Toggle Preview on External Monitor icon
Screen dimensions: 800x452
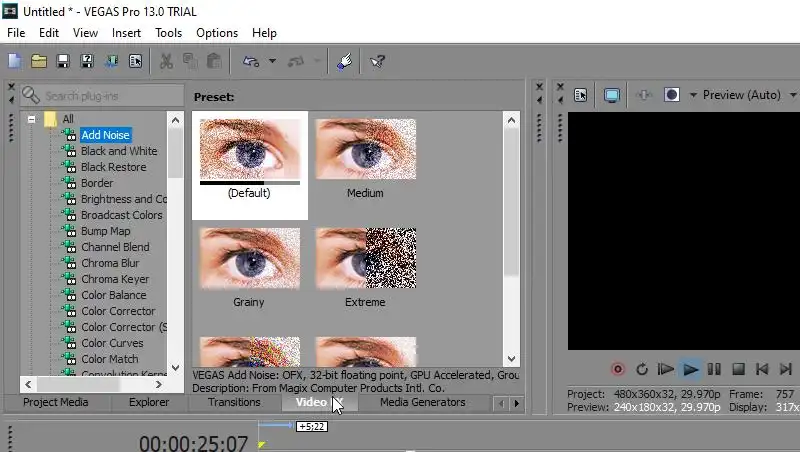[x=611, y=95]
